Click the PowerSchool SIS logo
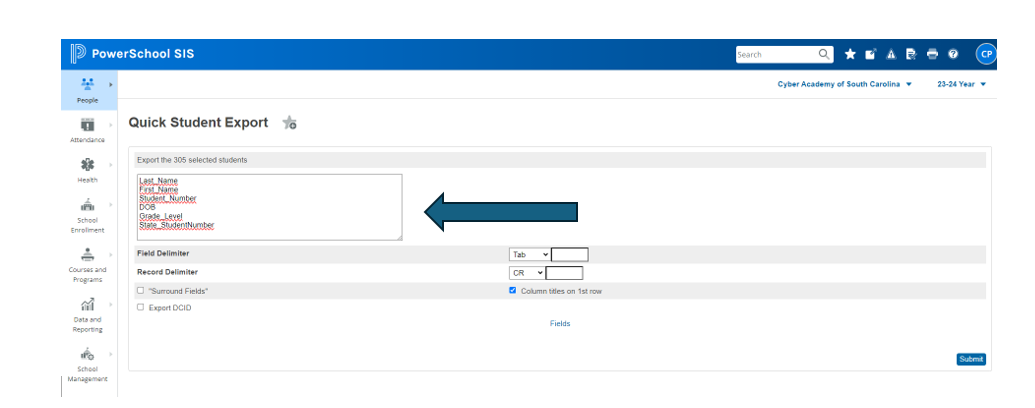Image resolution: width=1035 pixels, height=408 pixels. pyautogui.click(x=133, y=54)
